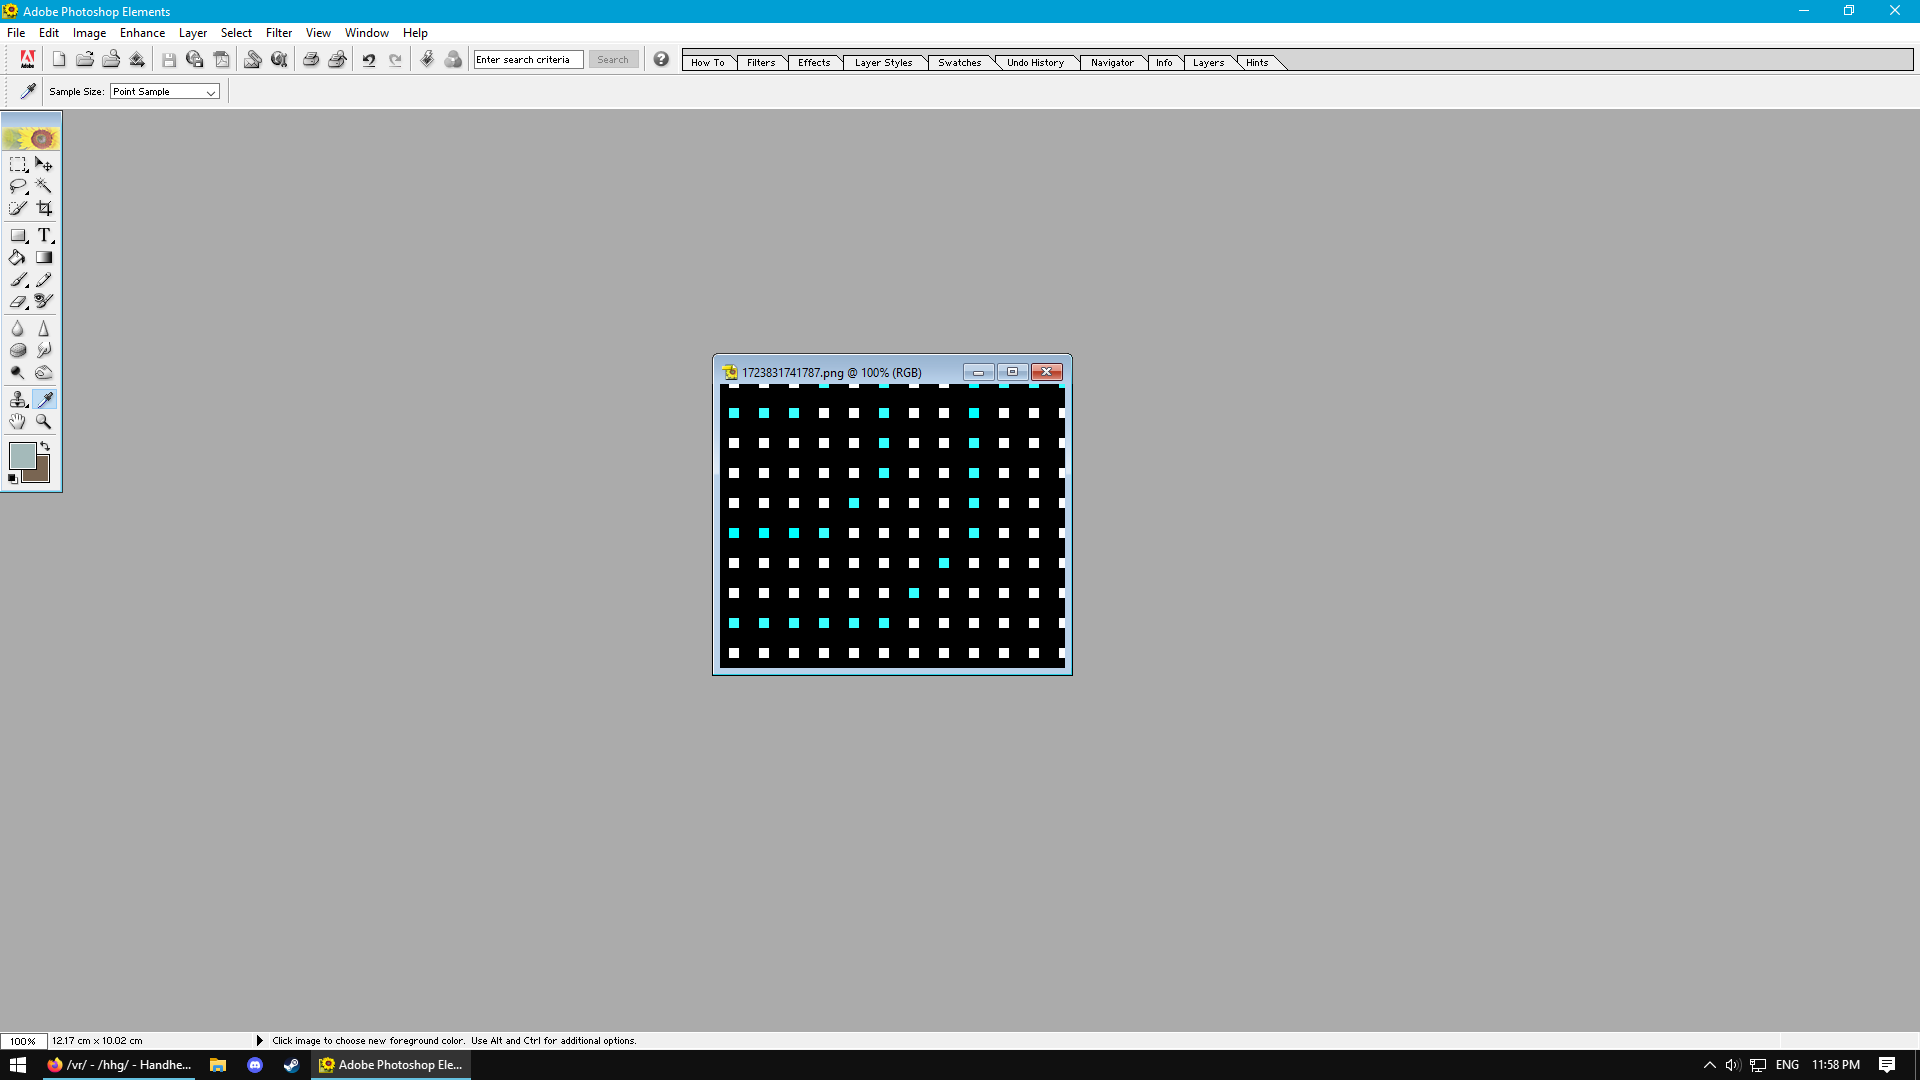The image size is (1920, 1080).
Task: Select the Sponge tool
Action: (18, 351)
